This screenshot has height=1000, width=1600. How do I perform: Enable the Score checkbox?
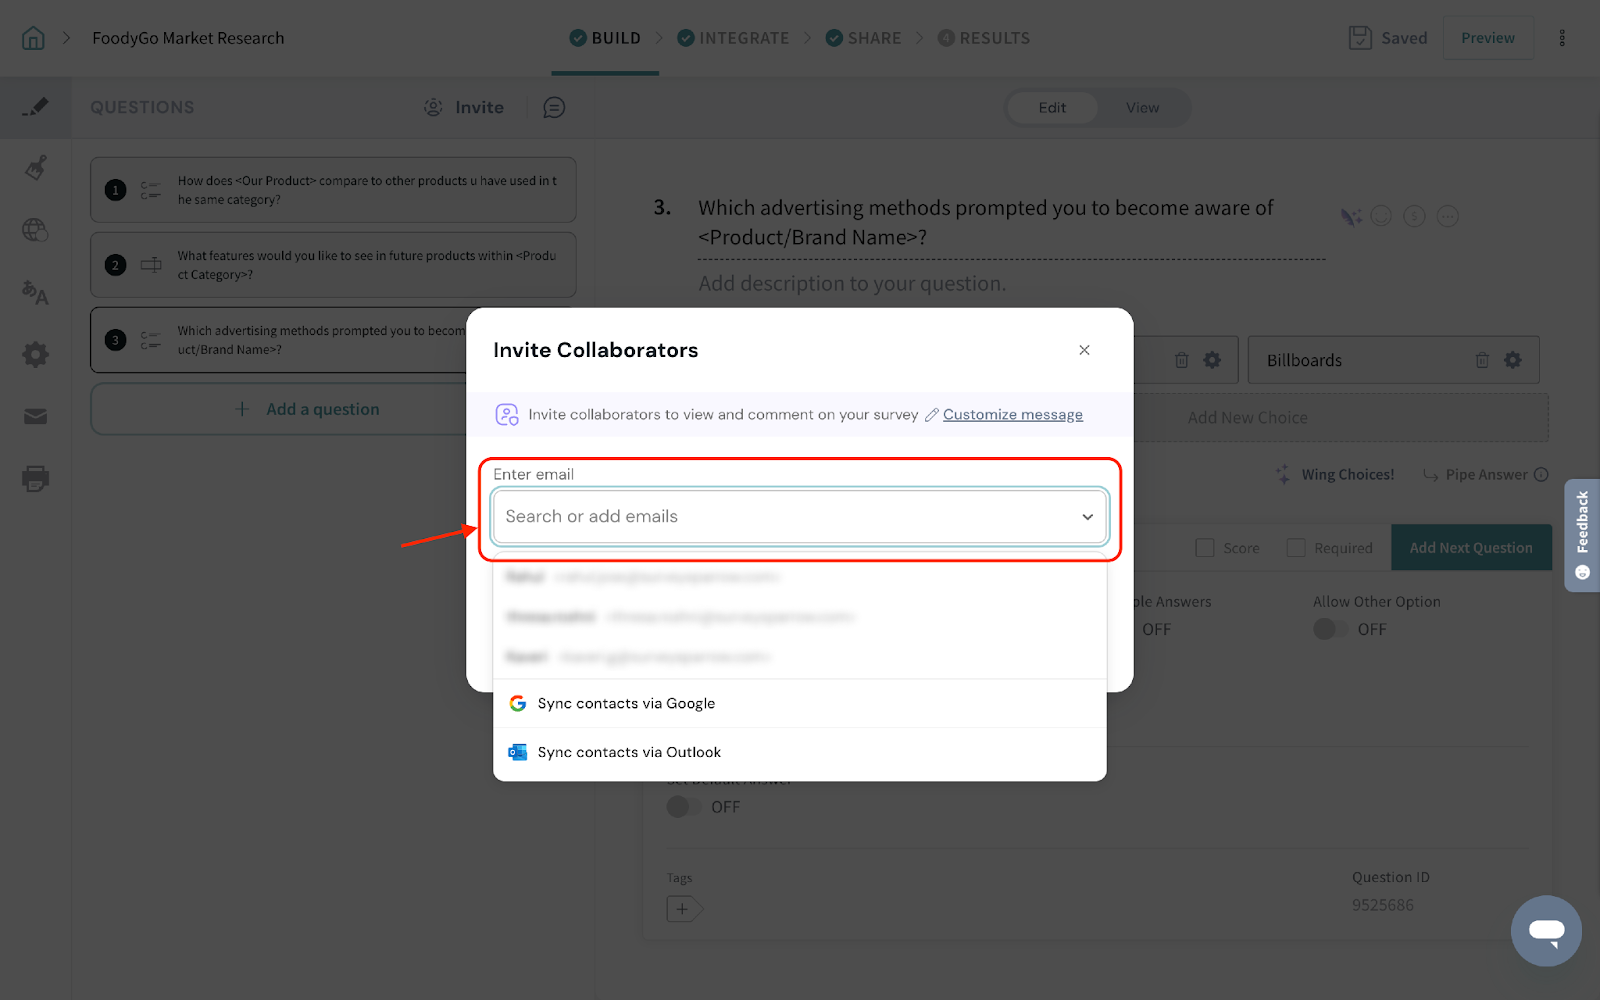point(1205,548)
